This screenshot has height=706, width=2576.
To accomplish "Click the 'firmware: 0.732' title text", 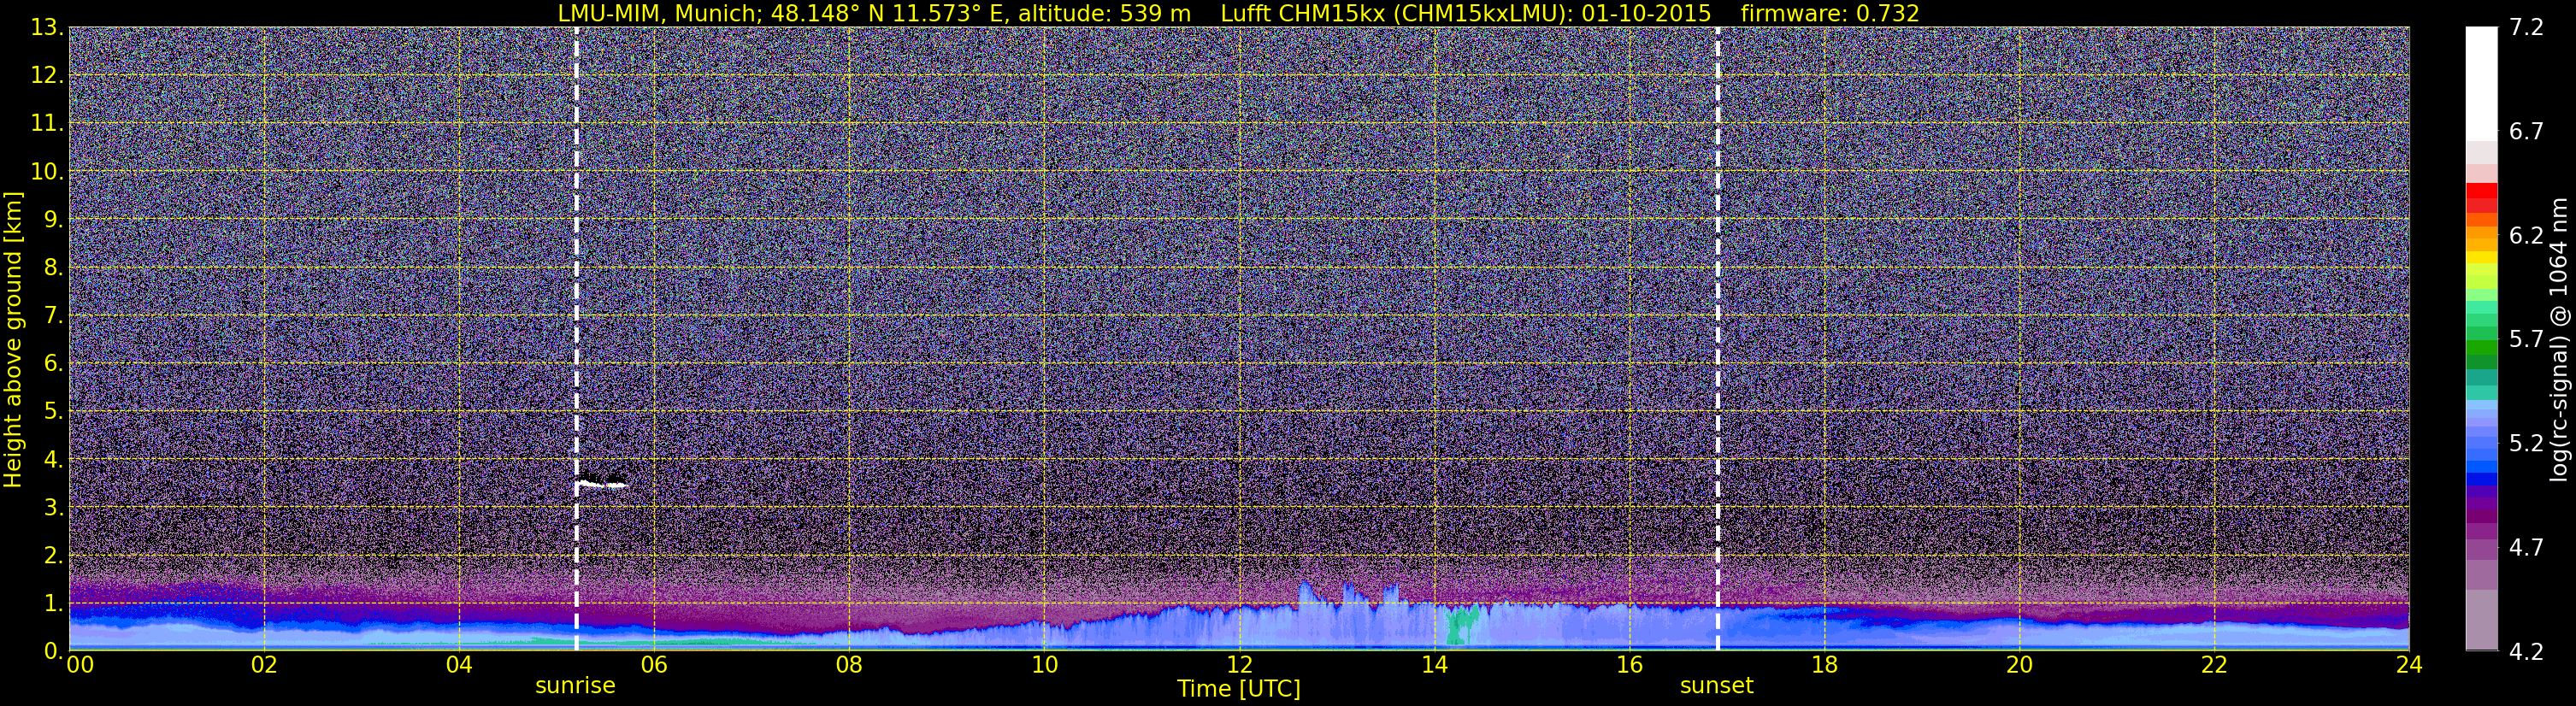I will pyautogui.click(x=1829, y=13).
